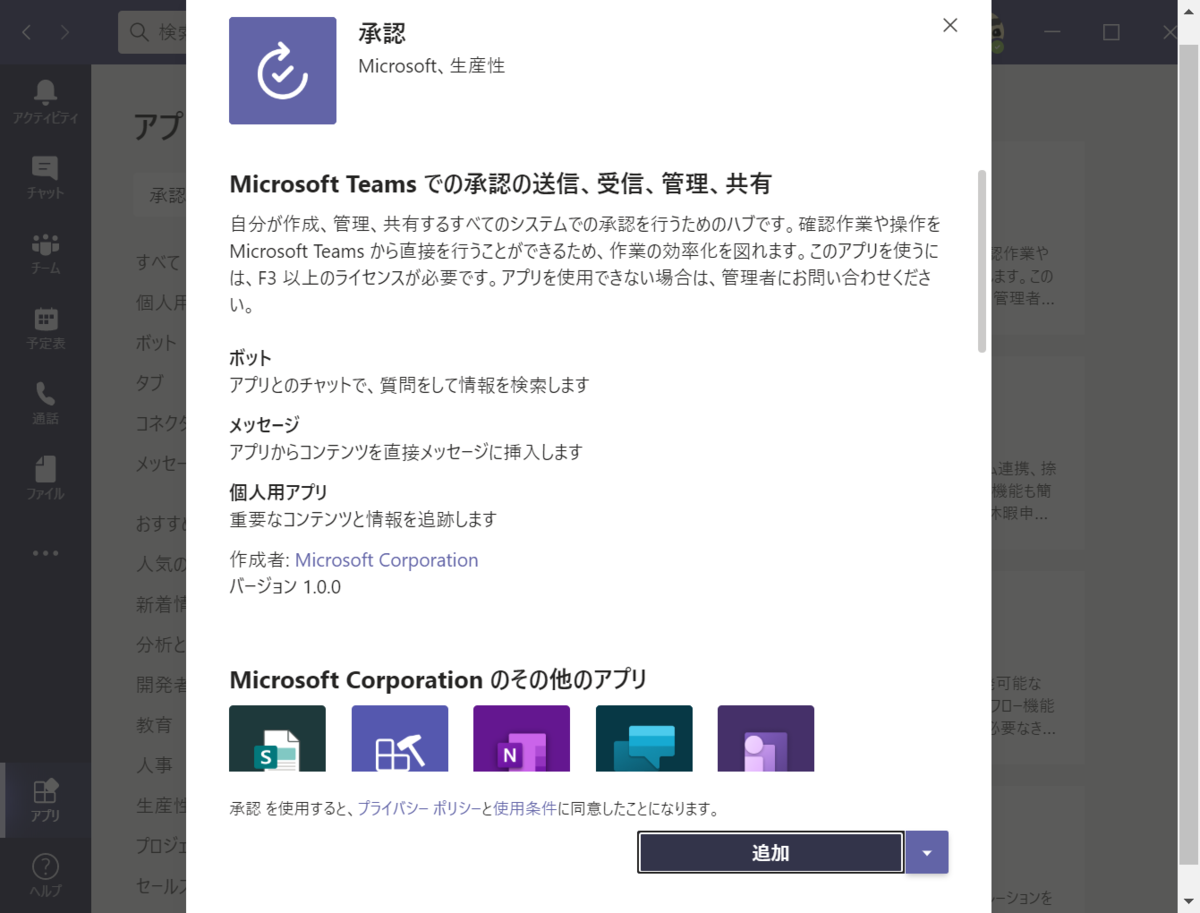1200x913 pixels.
Task: Click the Microsoft、生産性 subtitle
Action: (x=431, y=66)
